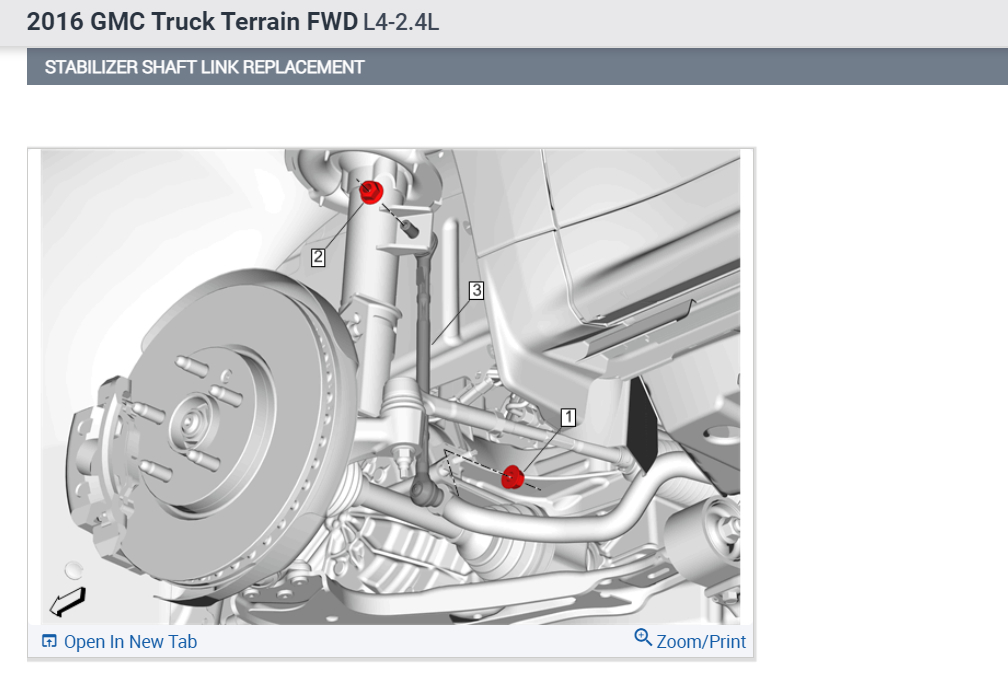Select callout label 3 in the diagram
This screenshot has height=676, width=1008.
(x=476, y=290)
